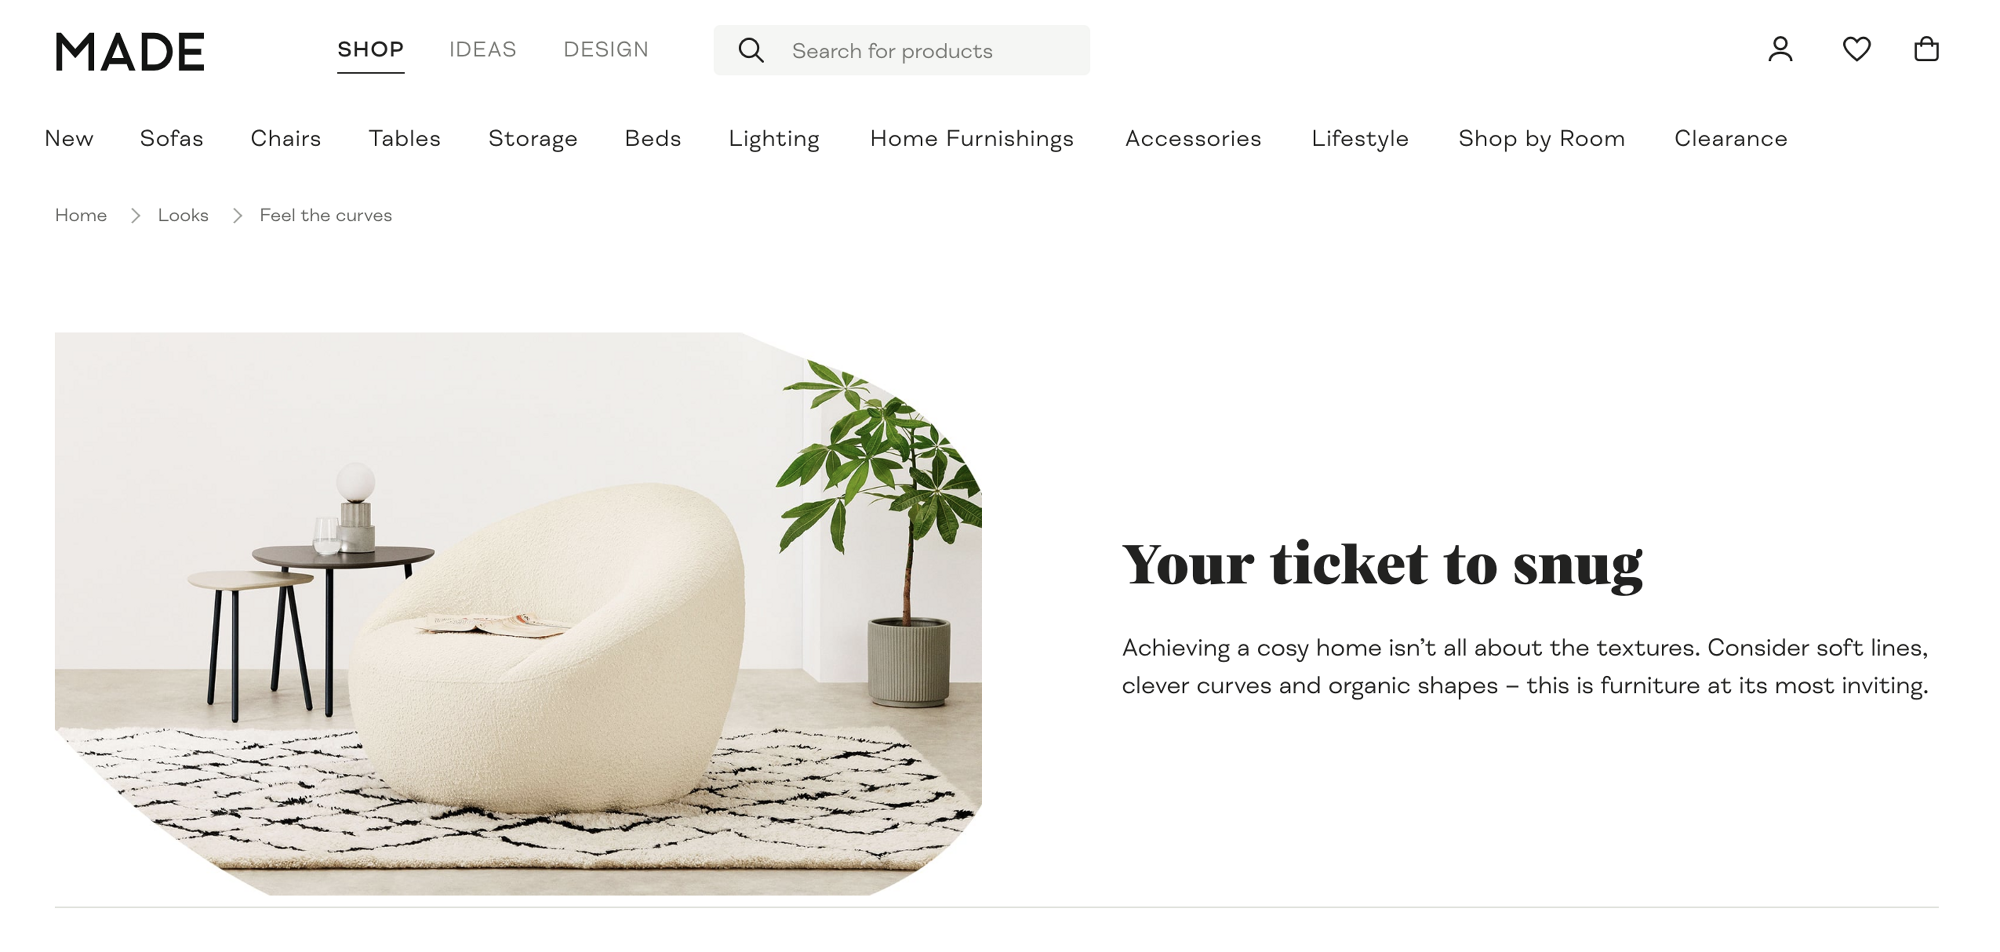The width and height of the screenshot is (2000, 952).
Task: Open the New arrivals menu
Action: (69, 138)
